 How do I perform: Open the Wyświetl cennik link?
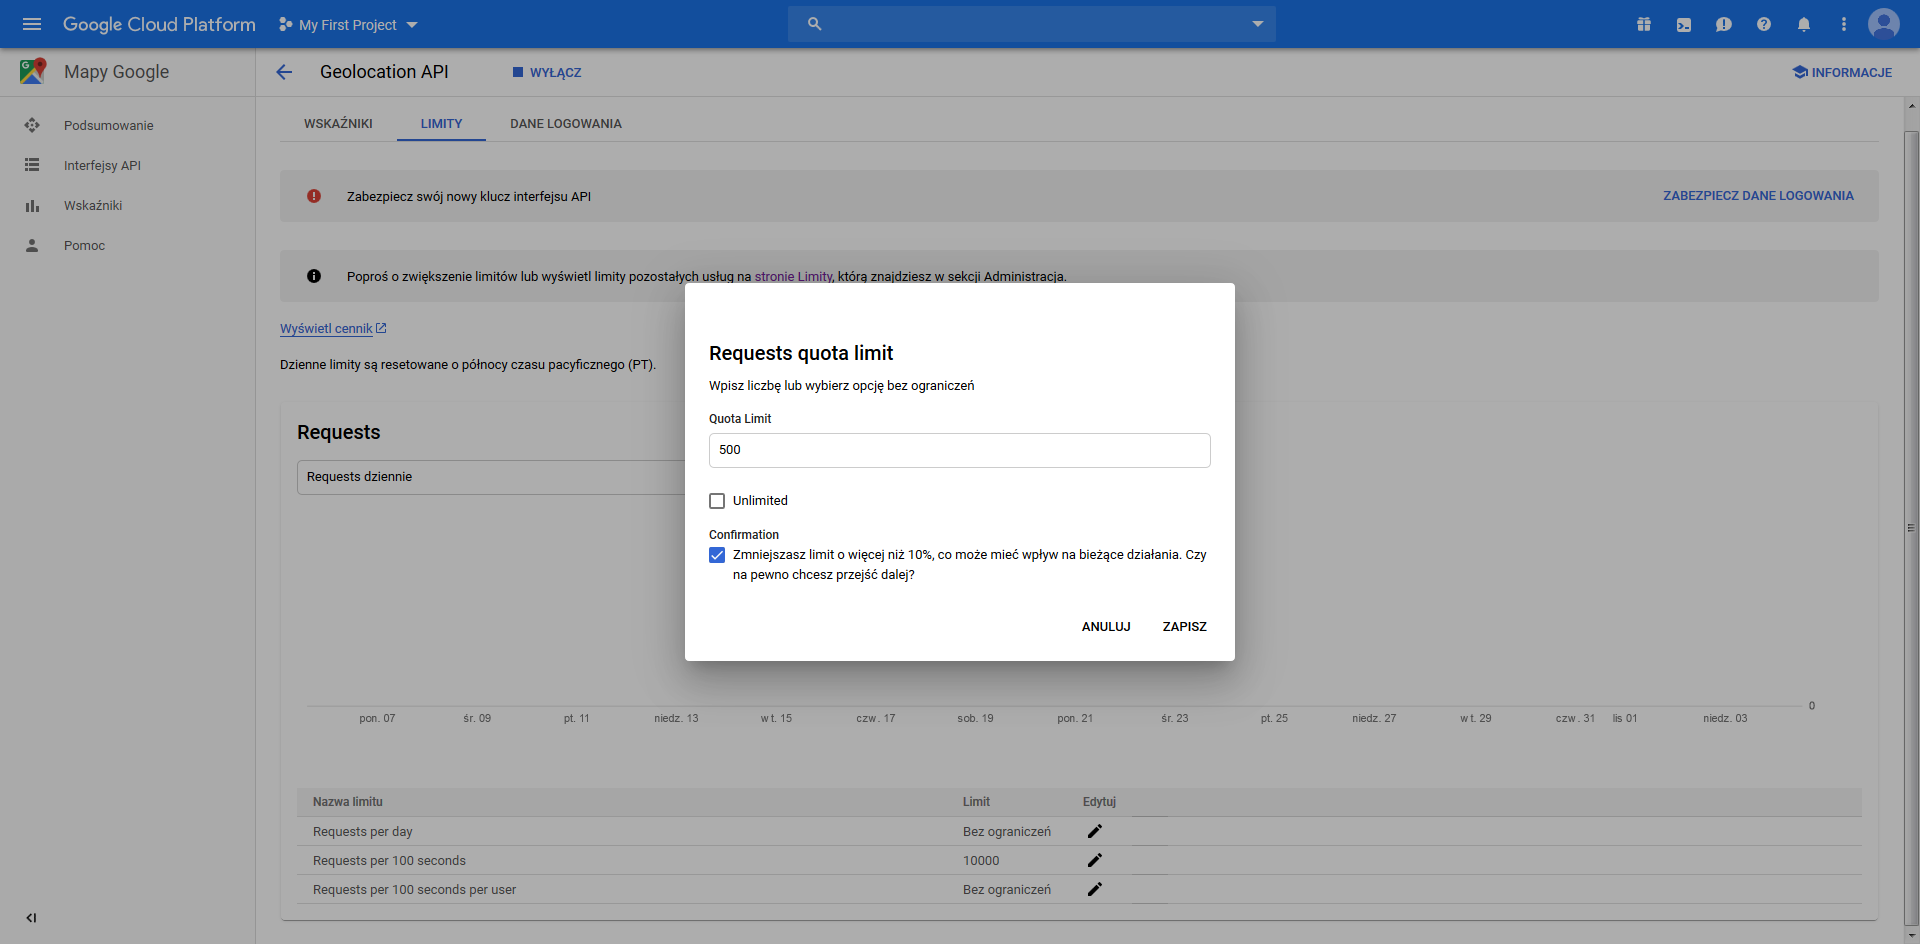point(326,328)
